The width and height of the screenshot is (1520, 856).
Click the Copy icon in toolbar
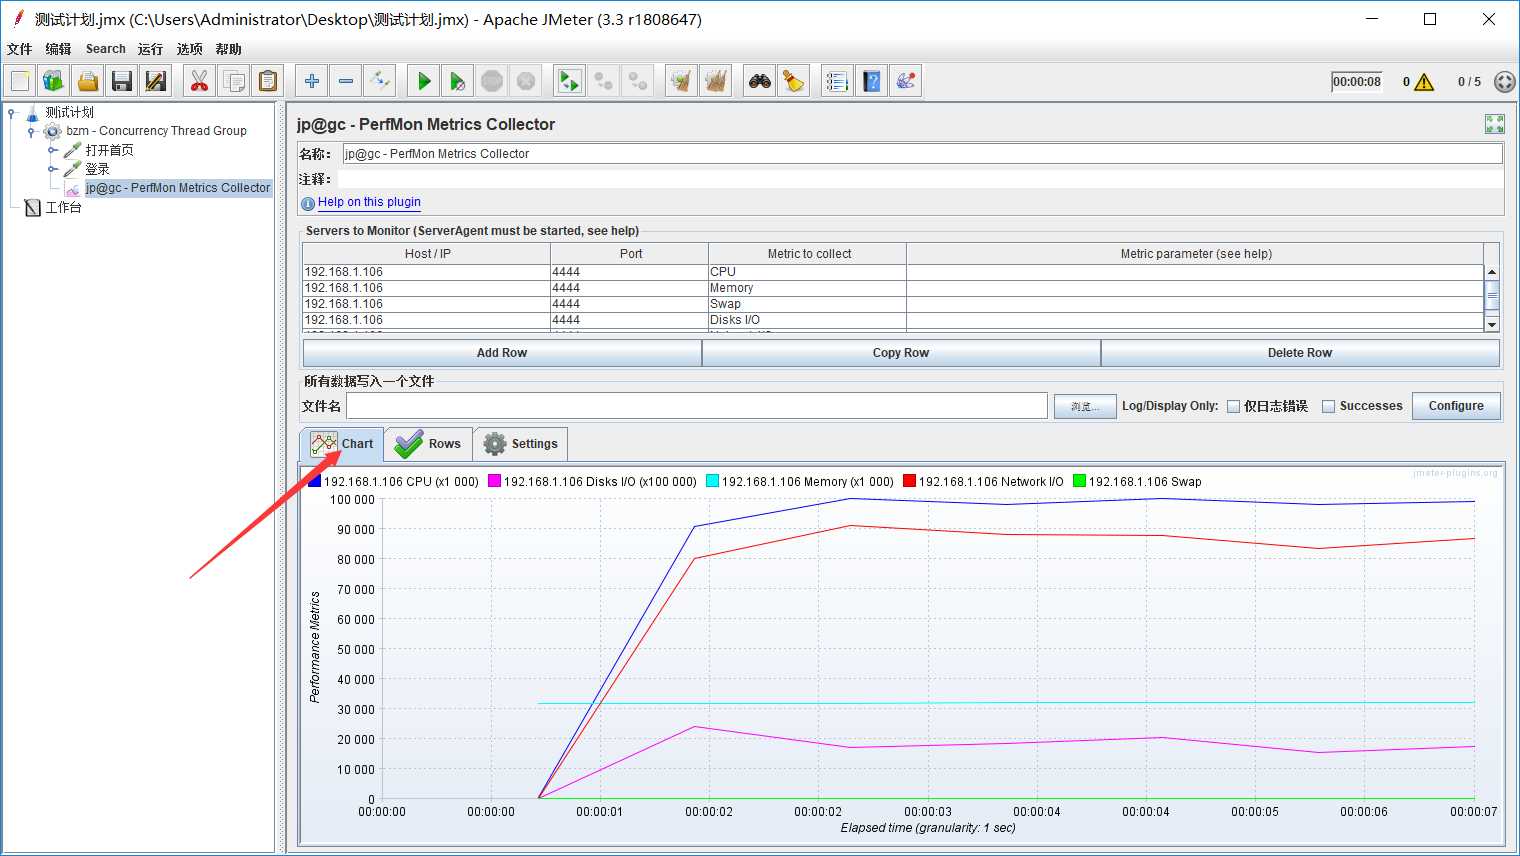point(234,81)
